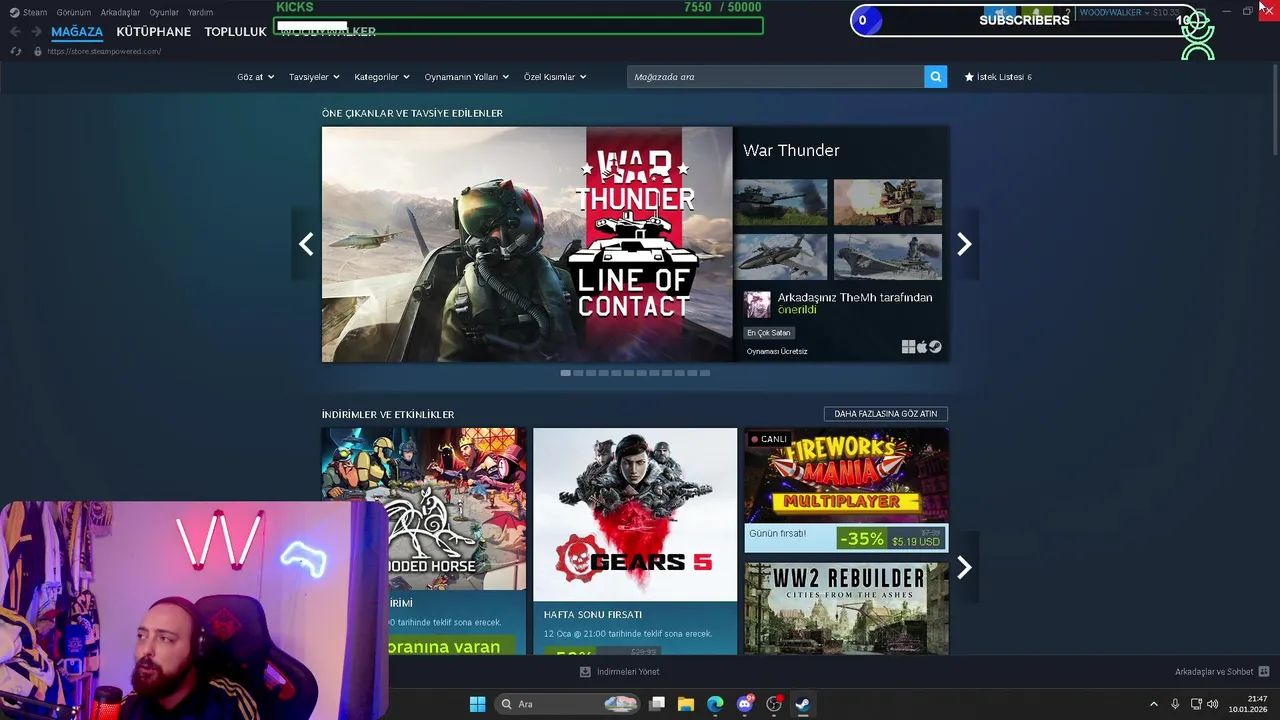Click the blue magnifier search button
1280x720 pixels.
point(935,76)
